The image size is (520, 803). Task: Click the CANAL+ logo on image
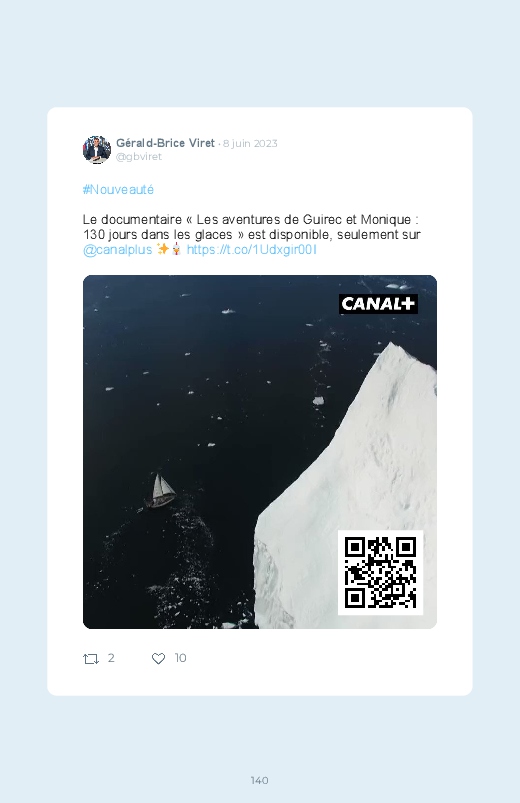378,304
